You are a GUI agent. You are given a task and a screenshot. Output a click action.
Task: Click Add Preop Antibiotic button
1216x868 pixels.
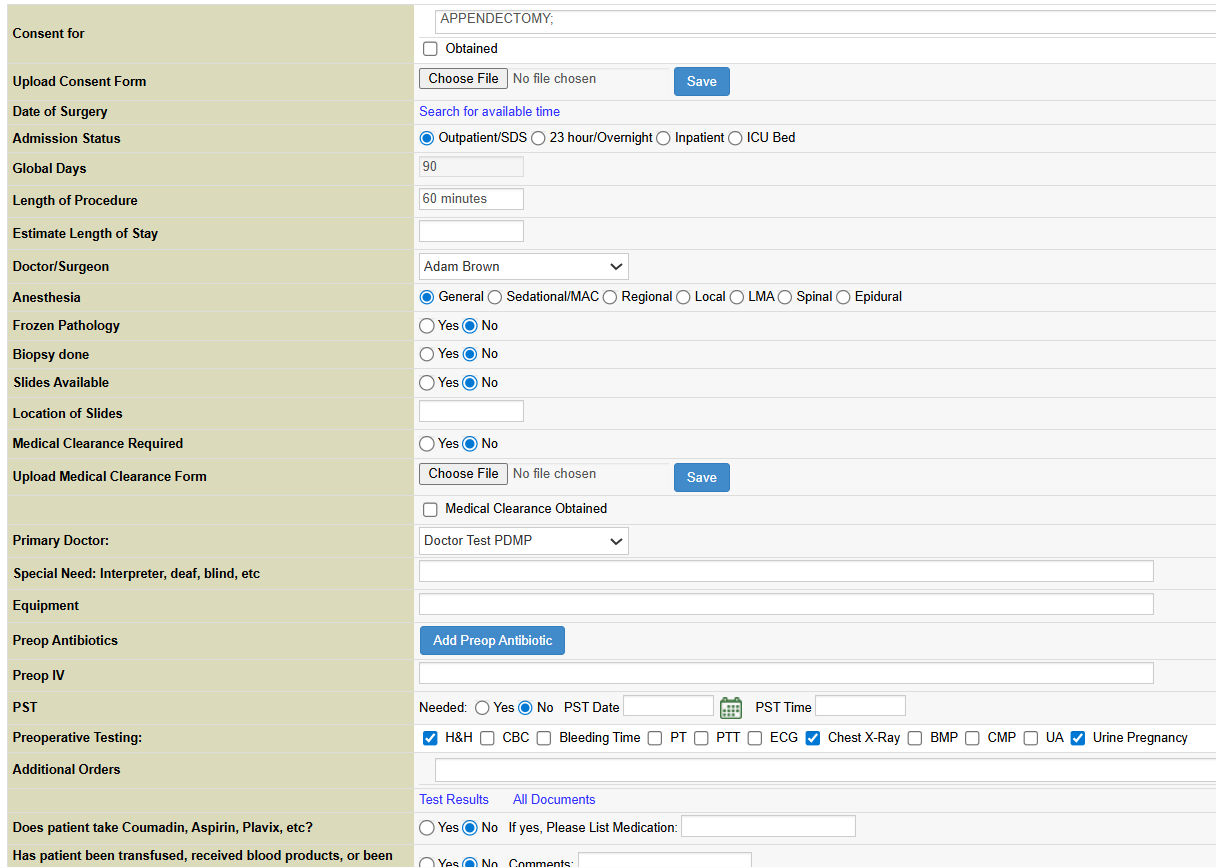pos(492,641)
